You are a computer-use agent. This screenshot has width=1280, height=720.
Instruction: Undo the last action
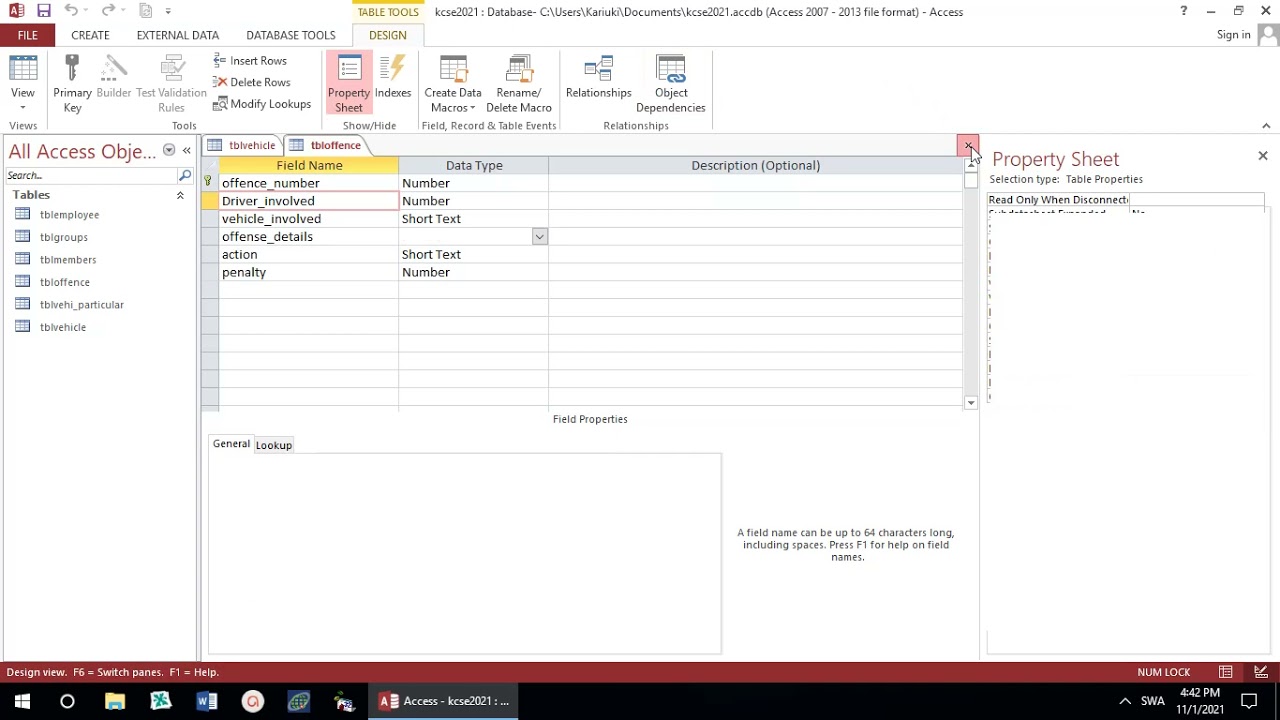pos(71,11)
